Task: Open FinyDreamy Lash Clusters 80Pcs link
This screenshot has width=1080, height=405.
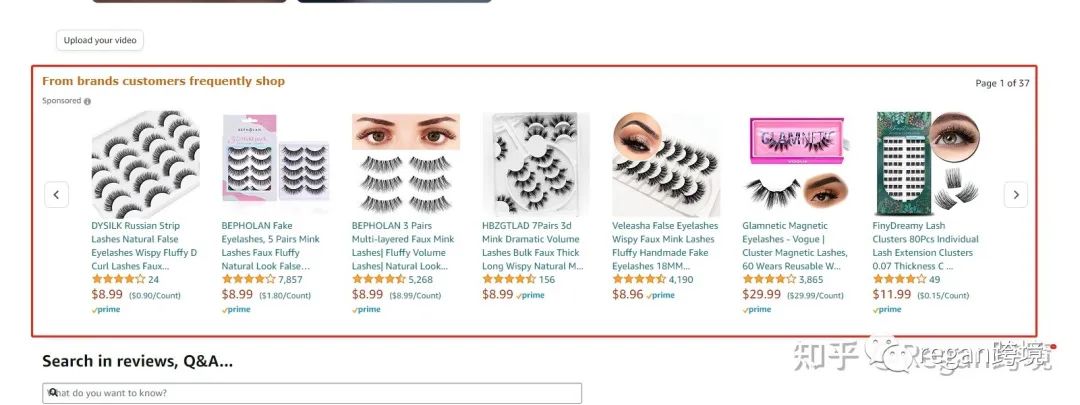Action: (925, 246)
